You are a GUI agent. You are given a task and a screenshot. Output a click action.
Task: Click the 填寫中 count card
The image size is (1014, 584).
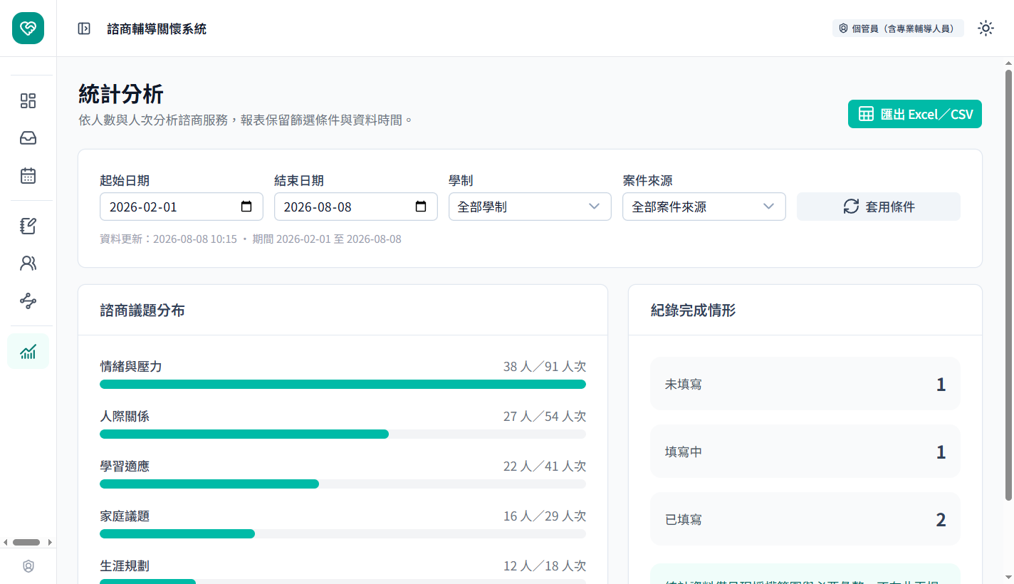point(805,451)
